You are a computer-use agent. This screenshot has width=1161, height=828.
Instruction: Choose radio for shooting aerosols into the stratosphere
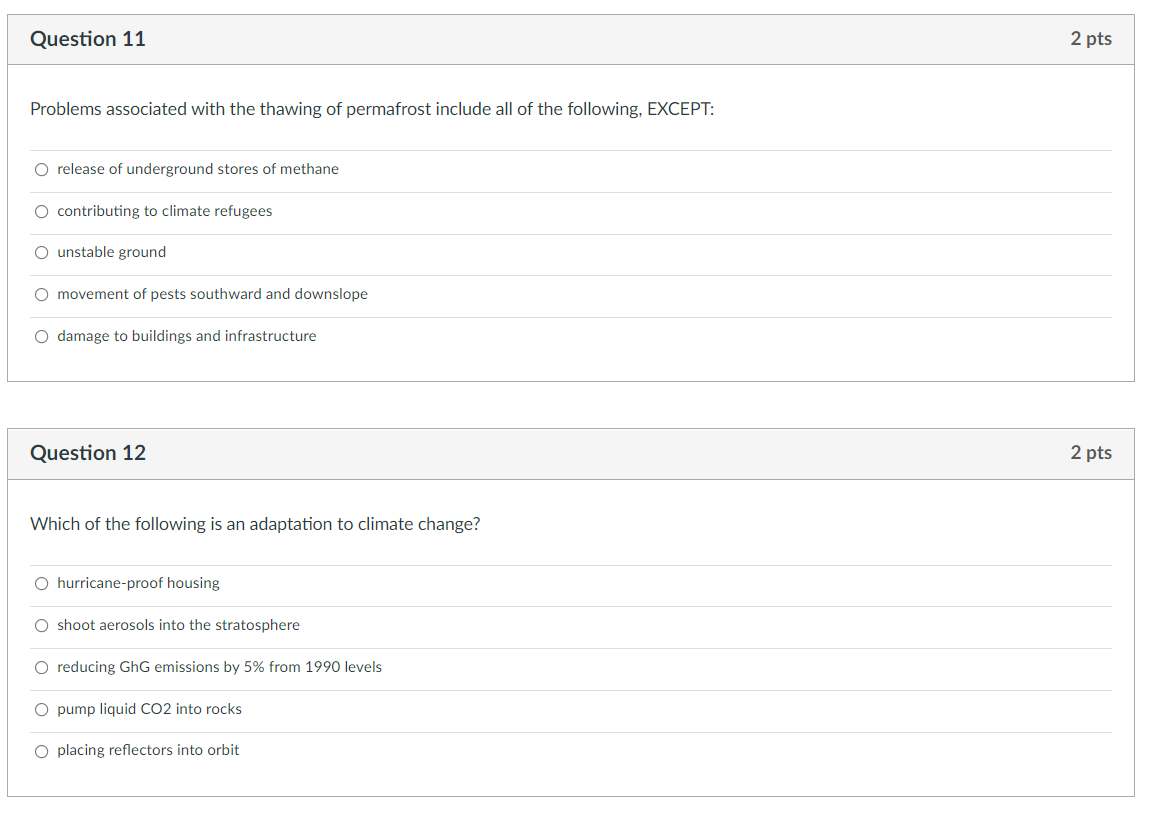pyautogui.click(x=41, y=626)
